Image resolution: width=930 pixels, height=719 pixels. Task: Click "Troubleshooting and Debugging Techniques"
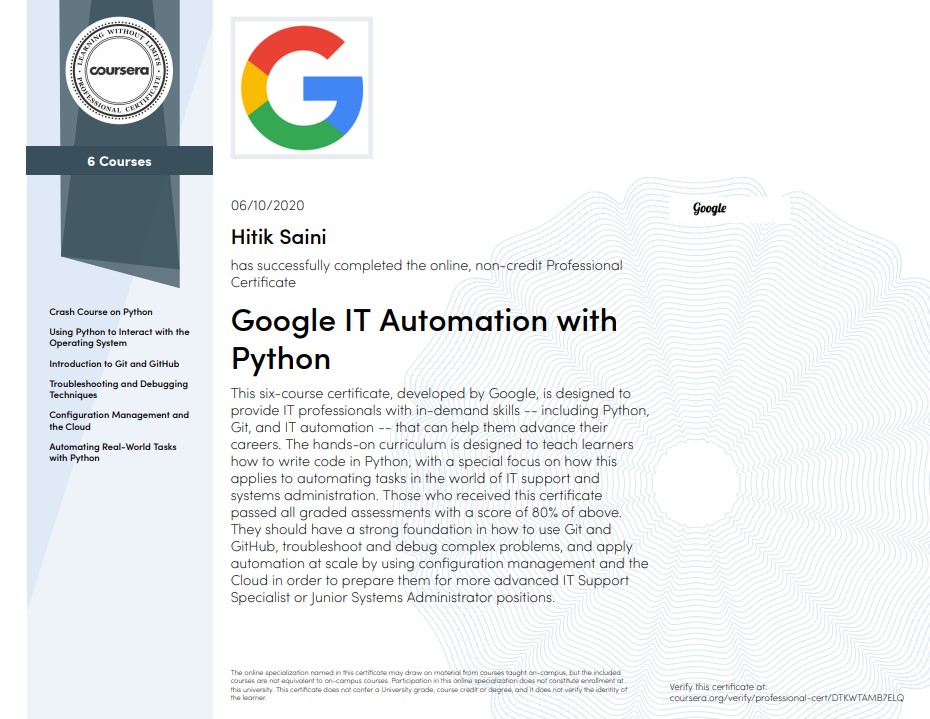click(x=118, y=389)
